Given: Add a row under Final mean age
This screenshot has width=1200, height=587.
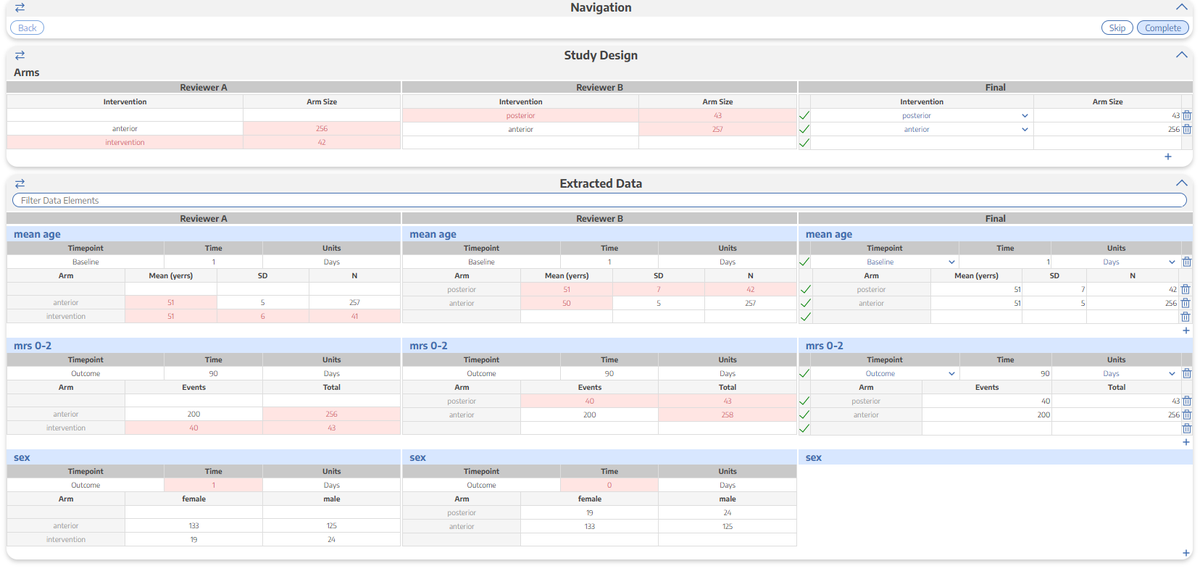Looking at the screenshot, I should [x=1187, y=331].
